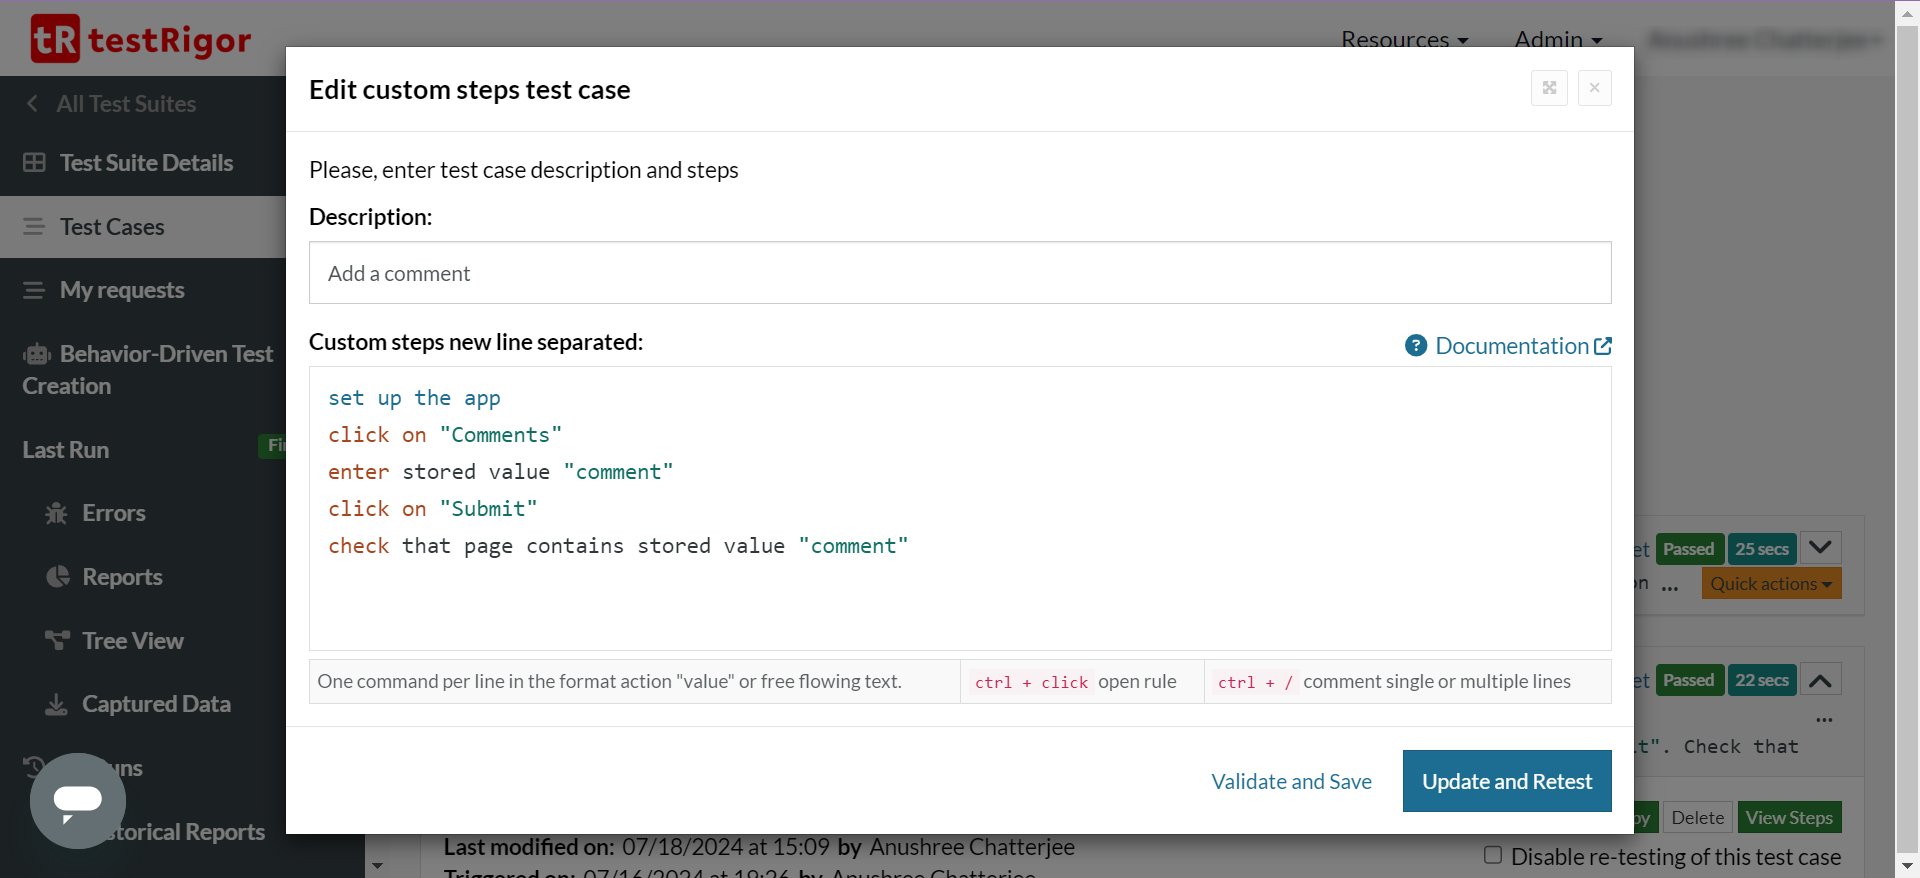The width and height of the screenshot is (1920, 878).
Task: Go to Test Suite Details in sidebar
Action: (x=145, y=163)
